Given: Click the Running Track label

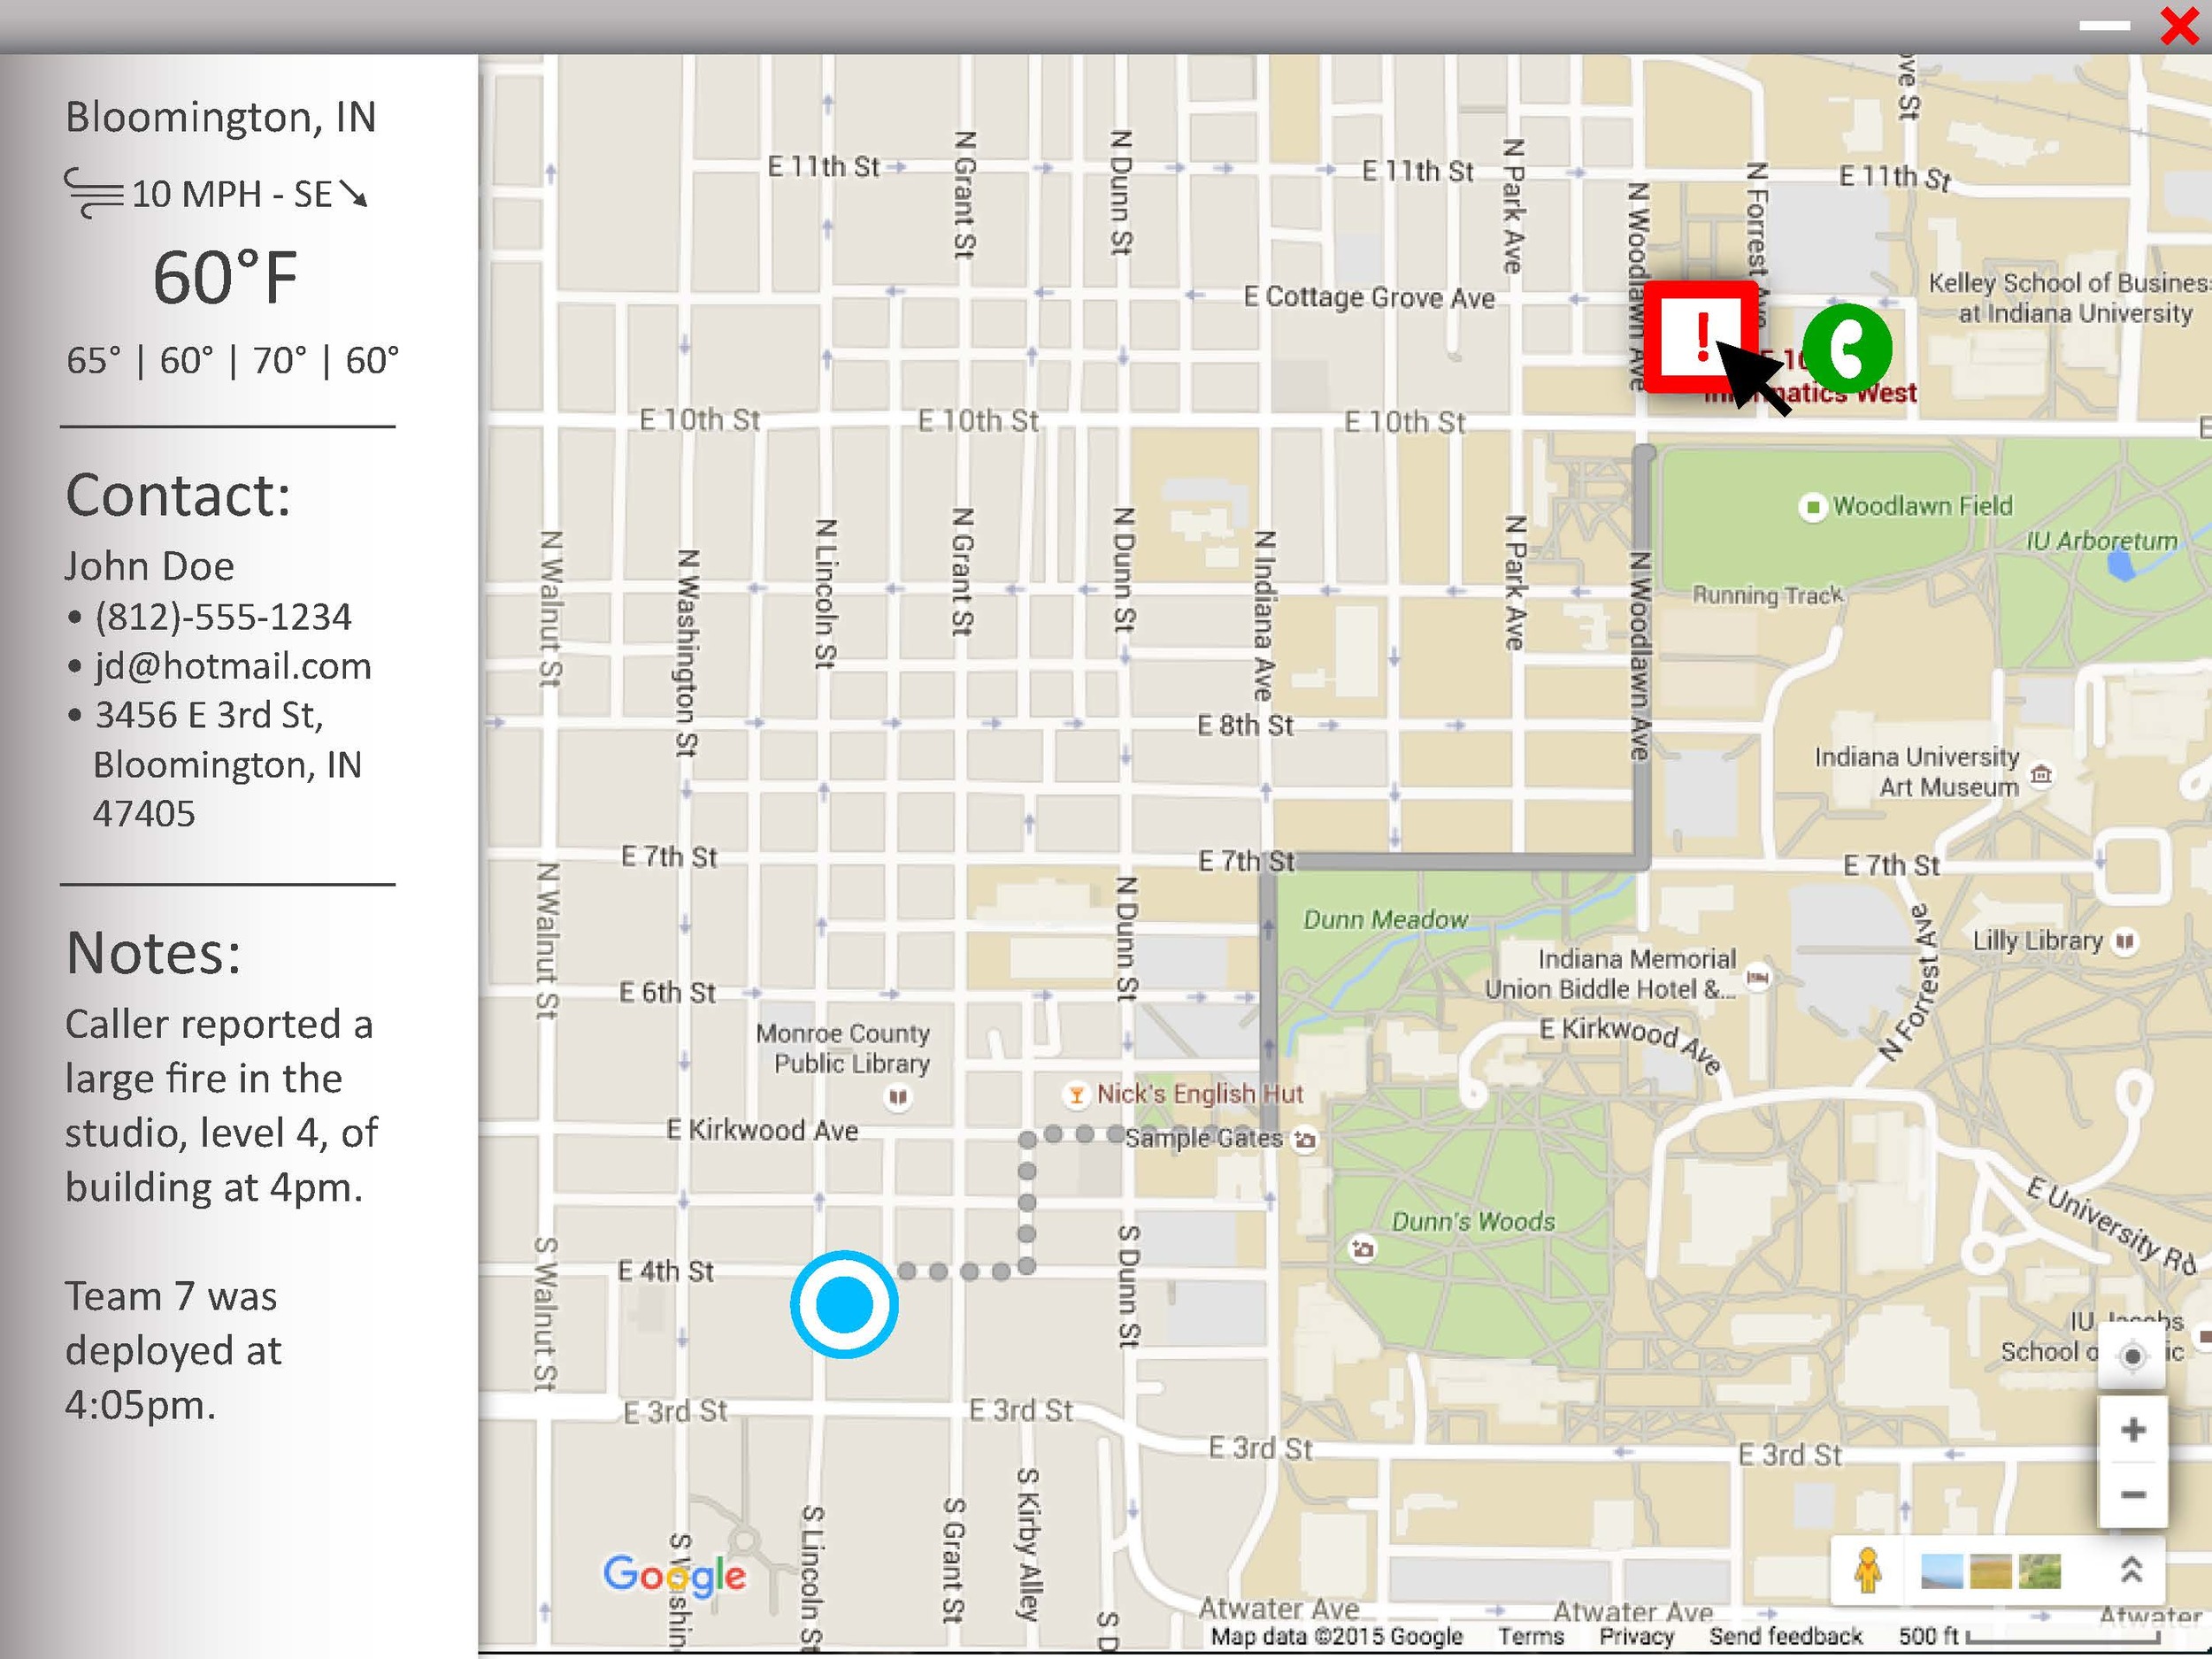Looking at the screenshot, I should tap(1767, 595).
